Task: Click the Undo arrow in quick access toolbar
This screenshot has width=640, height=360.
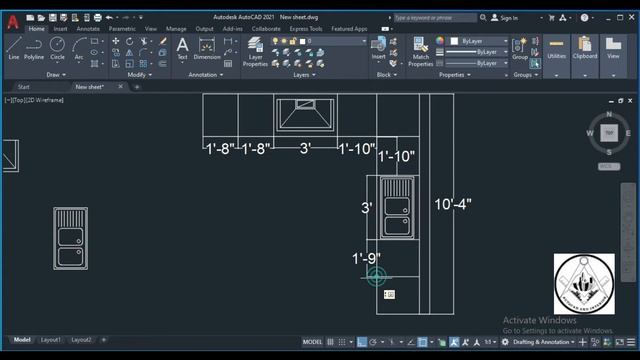Action: coord(109,18)
